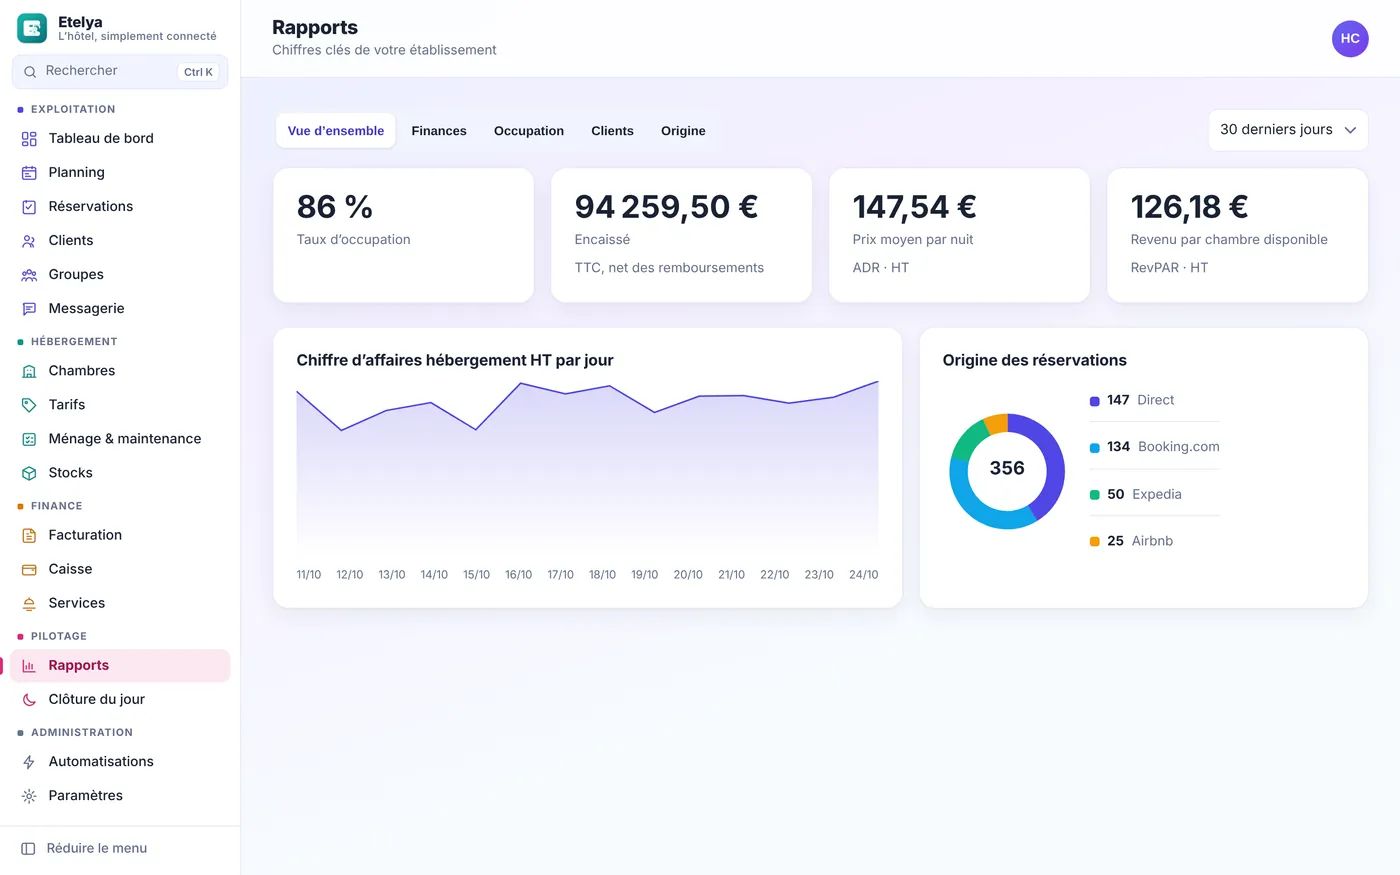This screenshot has height=875, width=1400.
Task: Switch to the Vue d'ensemble tab
Action: (x=336, y=131)
